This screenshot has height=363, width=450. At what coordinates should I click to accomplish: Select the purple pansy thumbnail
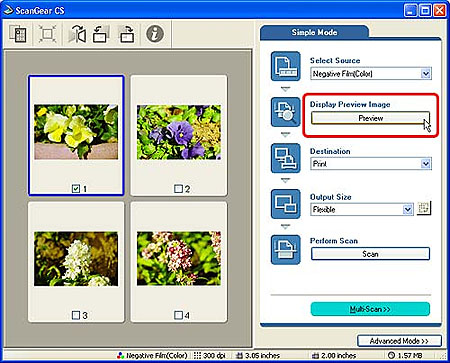[x=179, y=132]
